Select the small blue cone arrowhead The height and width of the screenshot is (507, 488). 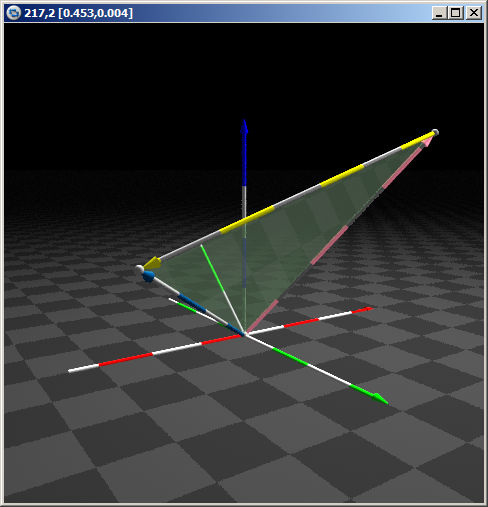[148, 277]
